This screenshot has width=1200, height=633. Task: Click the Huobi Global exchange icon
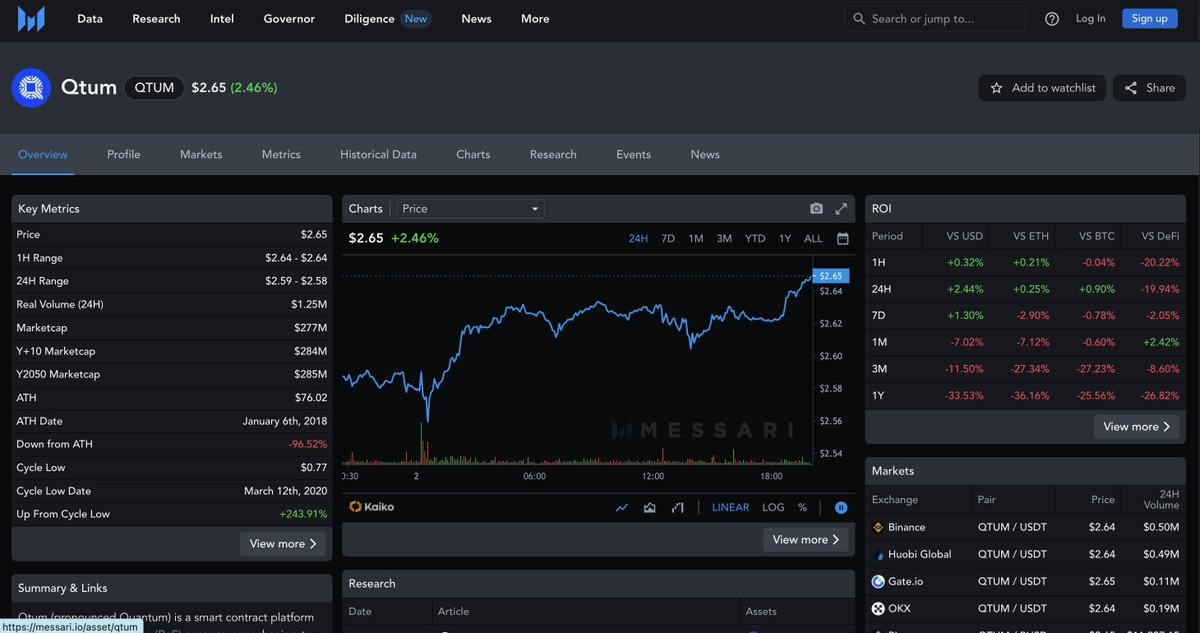(x=878, y=554)
